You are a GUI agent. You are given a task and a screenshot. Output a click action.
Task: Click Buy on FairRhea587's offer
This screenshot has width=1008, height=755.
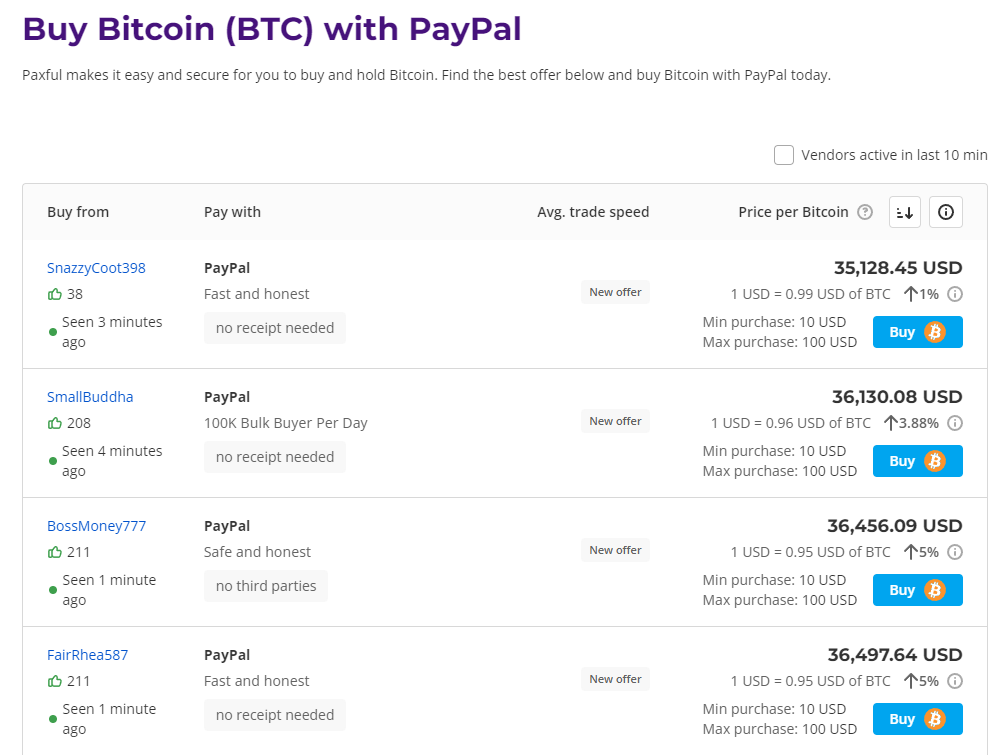917,719
